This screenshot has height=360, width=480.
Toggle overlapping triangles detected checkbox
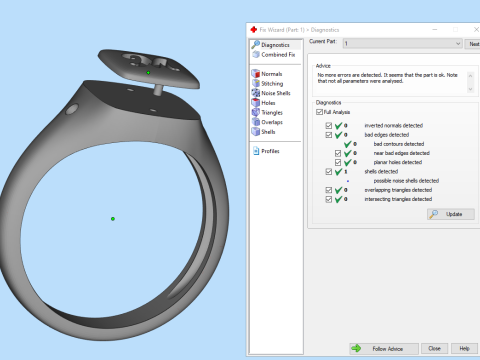click(329, 190)
